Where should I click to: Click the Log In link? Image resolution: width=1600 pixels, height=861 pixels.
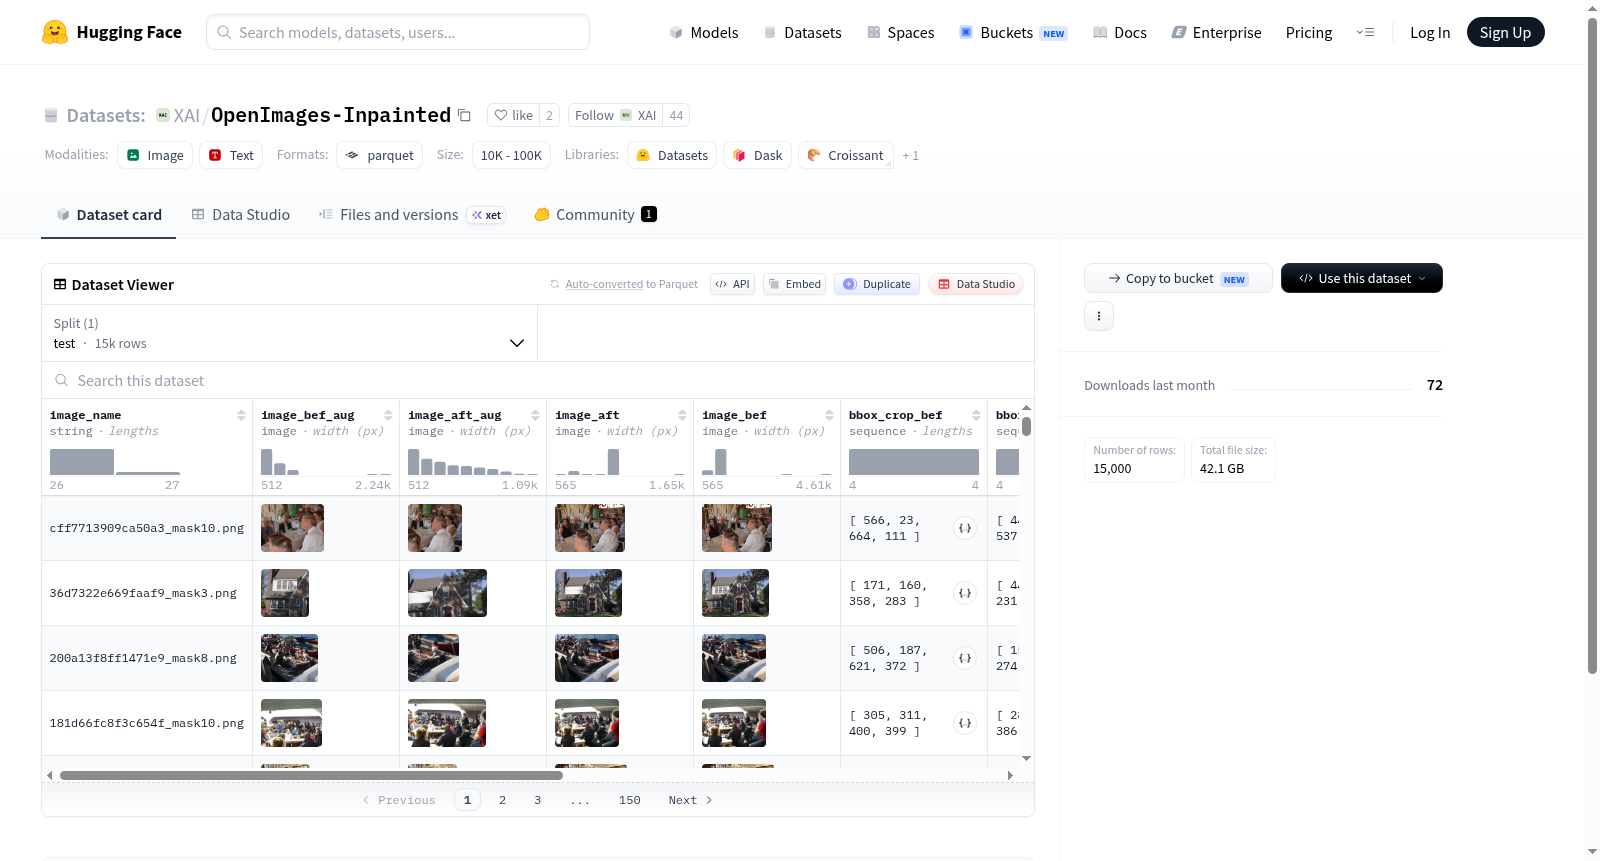click(x=1430, y=33)
